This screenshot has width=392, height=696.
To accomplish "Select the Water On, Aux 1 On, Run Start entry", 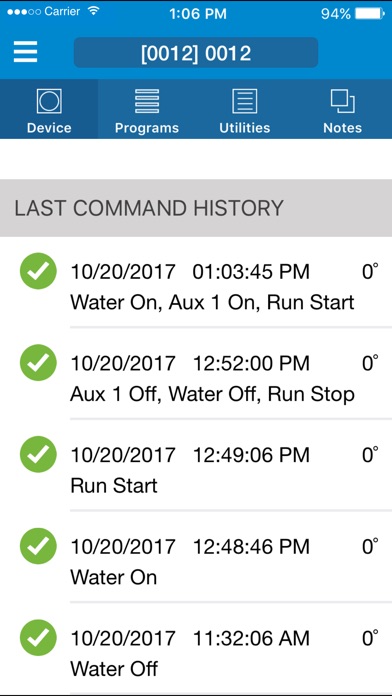I will point(196,283).
